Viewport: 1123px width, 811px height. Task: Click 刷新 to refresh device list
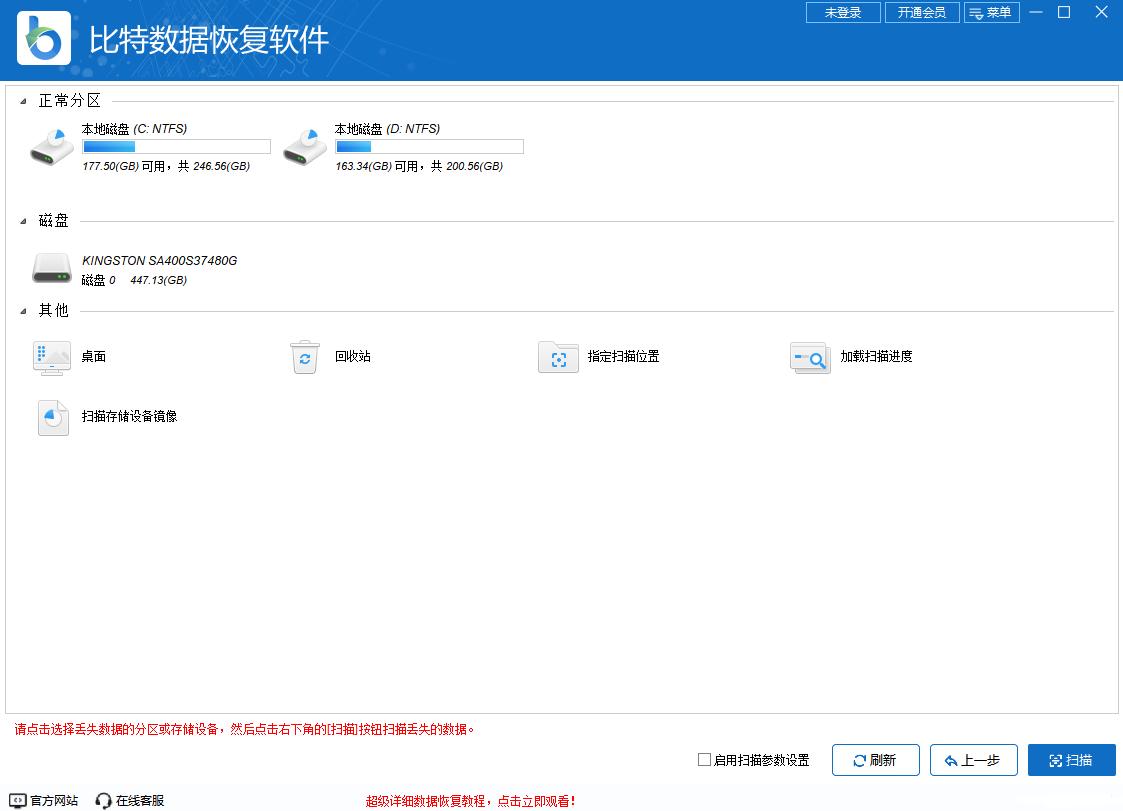pos(875,760)
